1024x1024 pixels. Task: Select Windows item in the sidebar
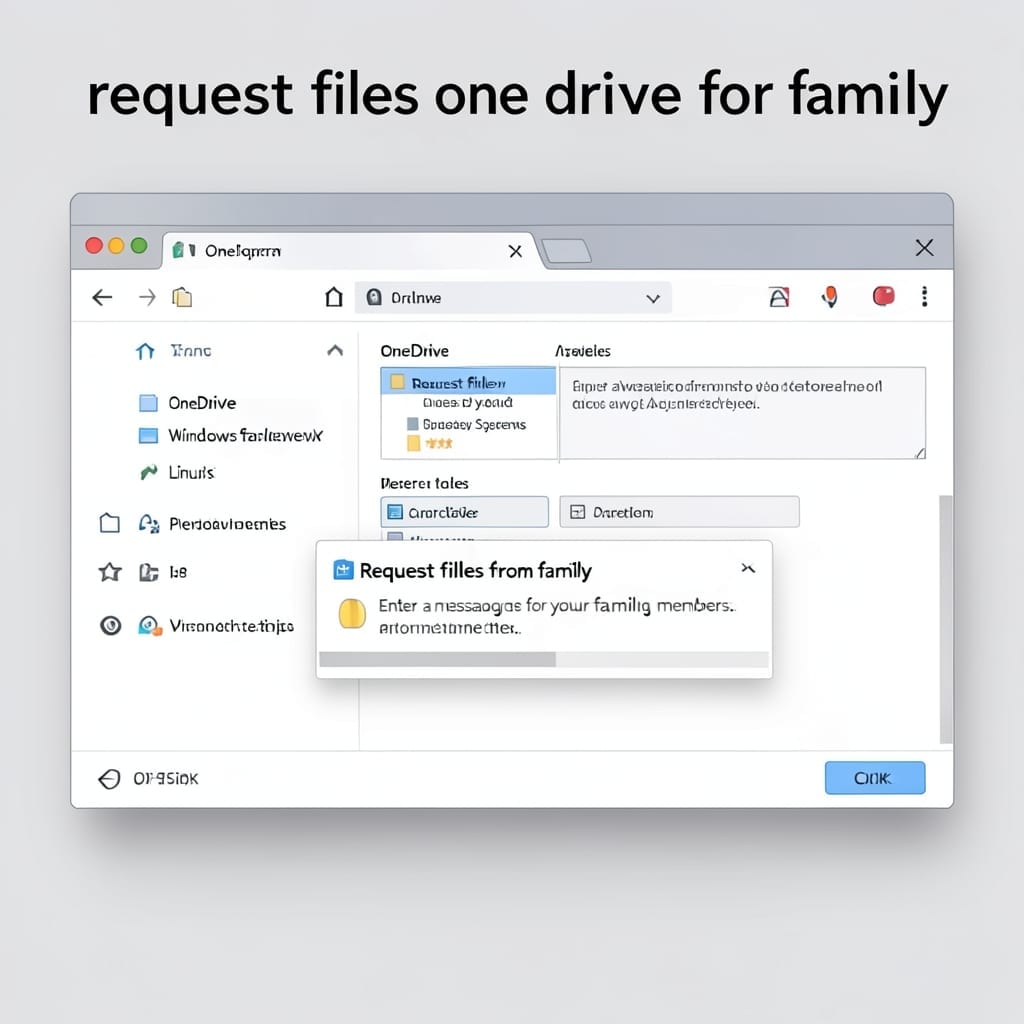pyautogui.click(x=231, y=436)
